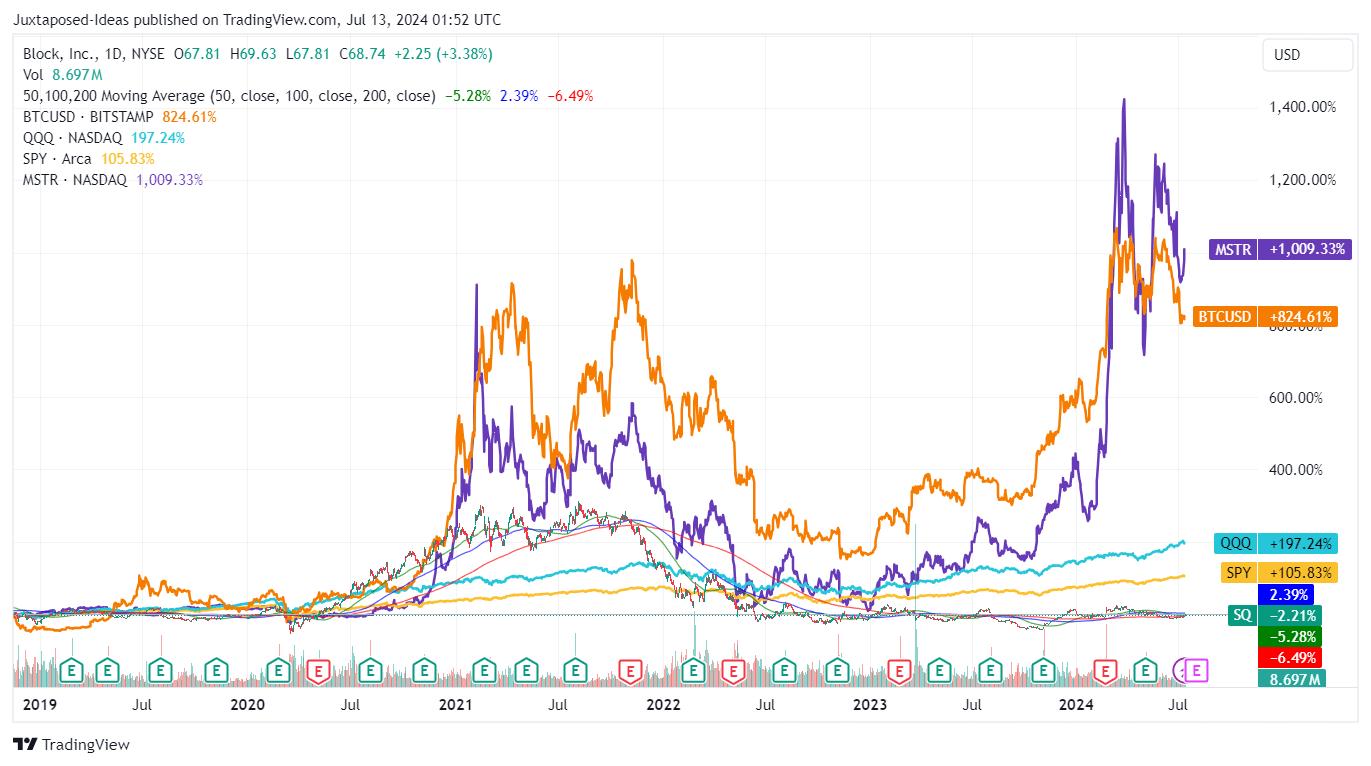Click the teal 8.697M volume axis label
This screenshot has width=1371, height=766.
[1292, 680]
